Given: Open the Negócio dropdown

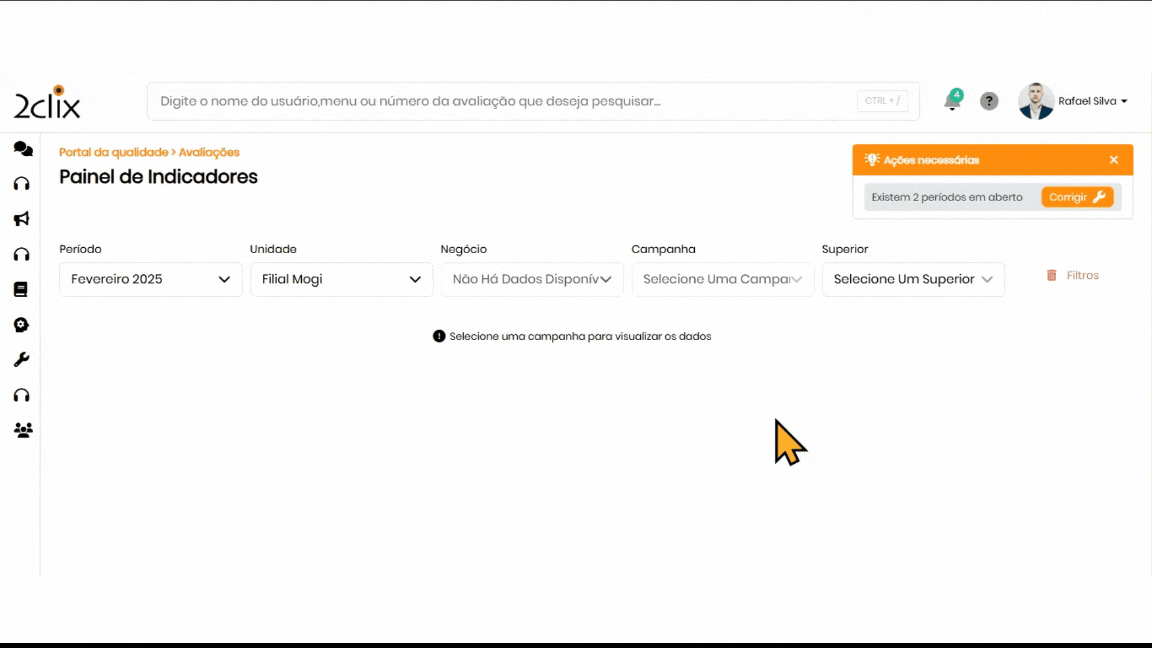Looking at the screenshot, I should 532,280.
